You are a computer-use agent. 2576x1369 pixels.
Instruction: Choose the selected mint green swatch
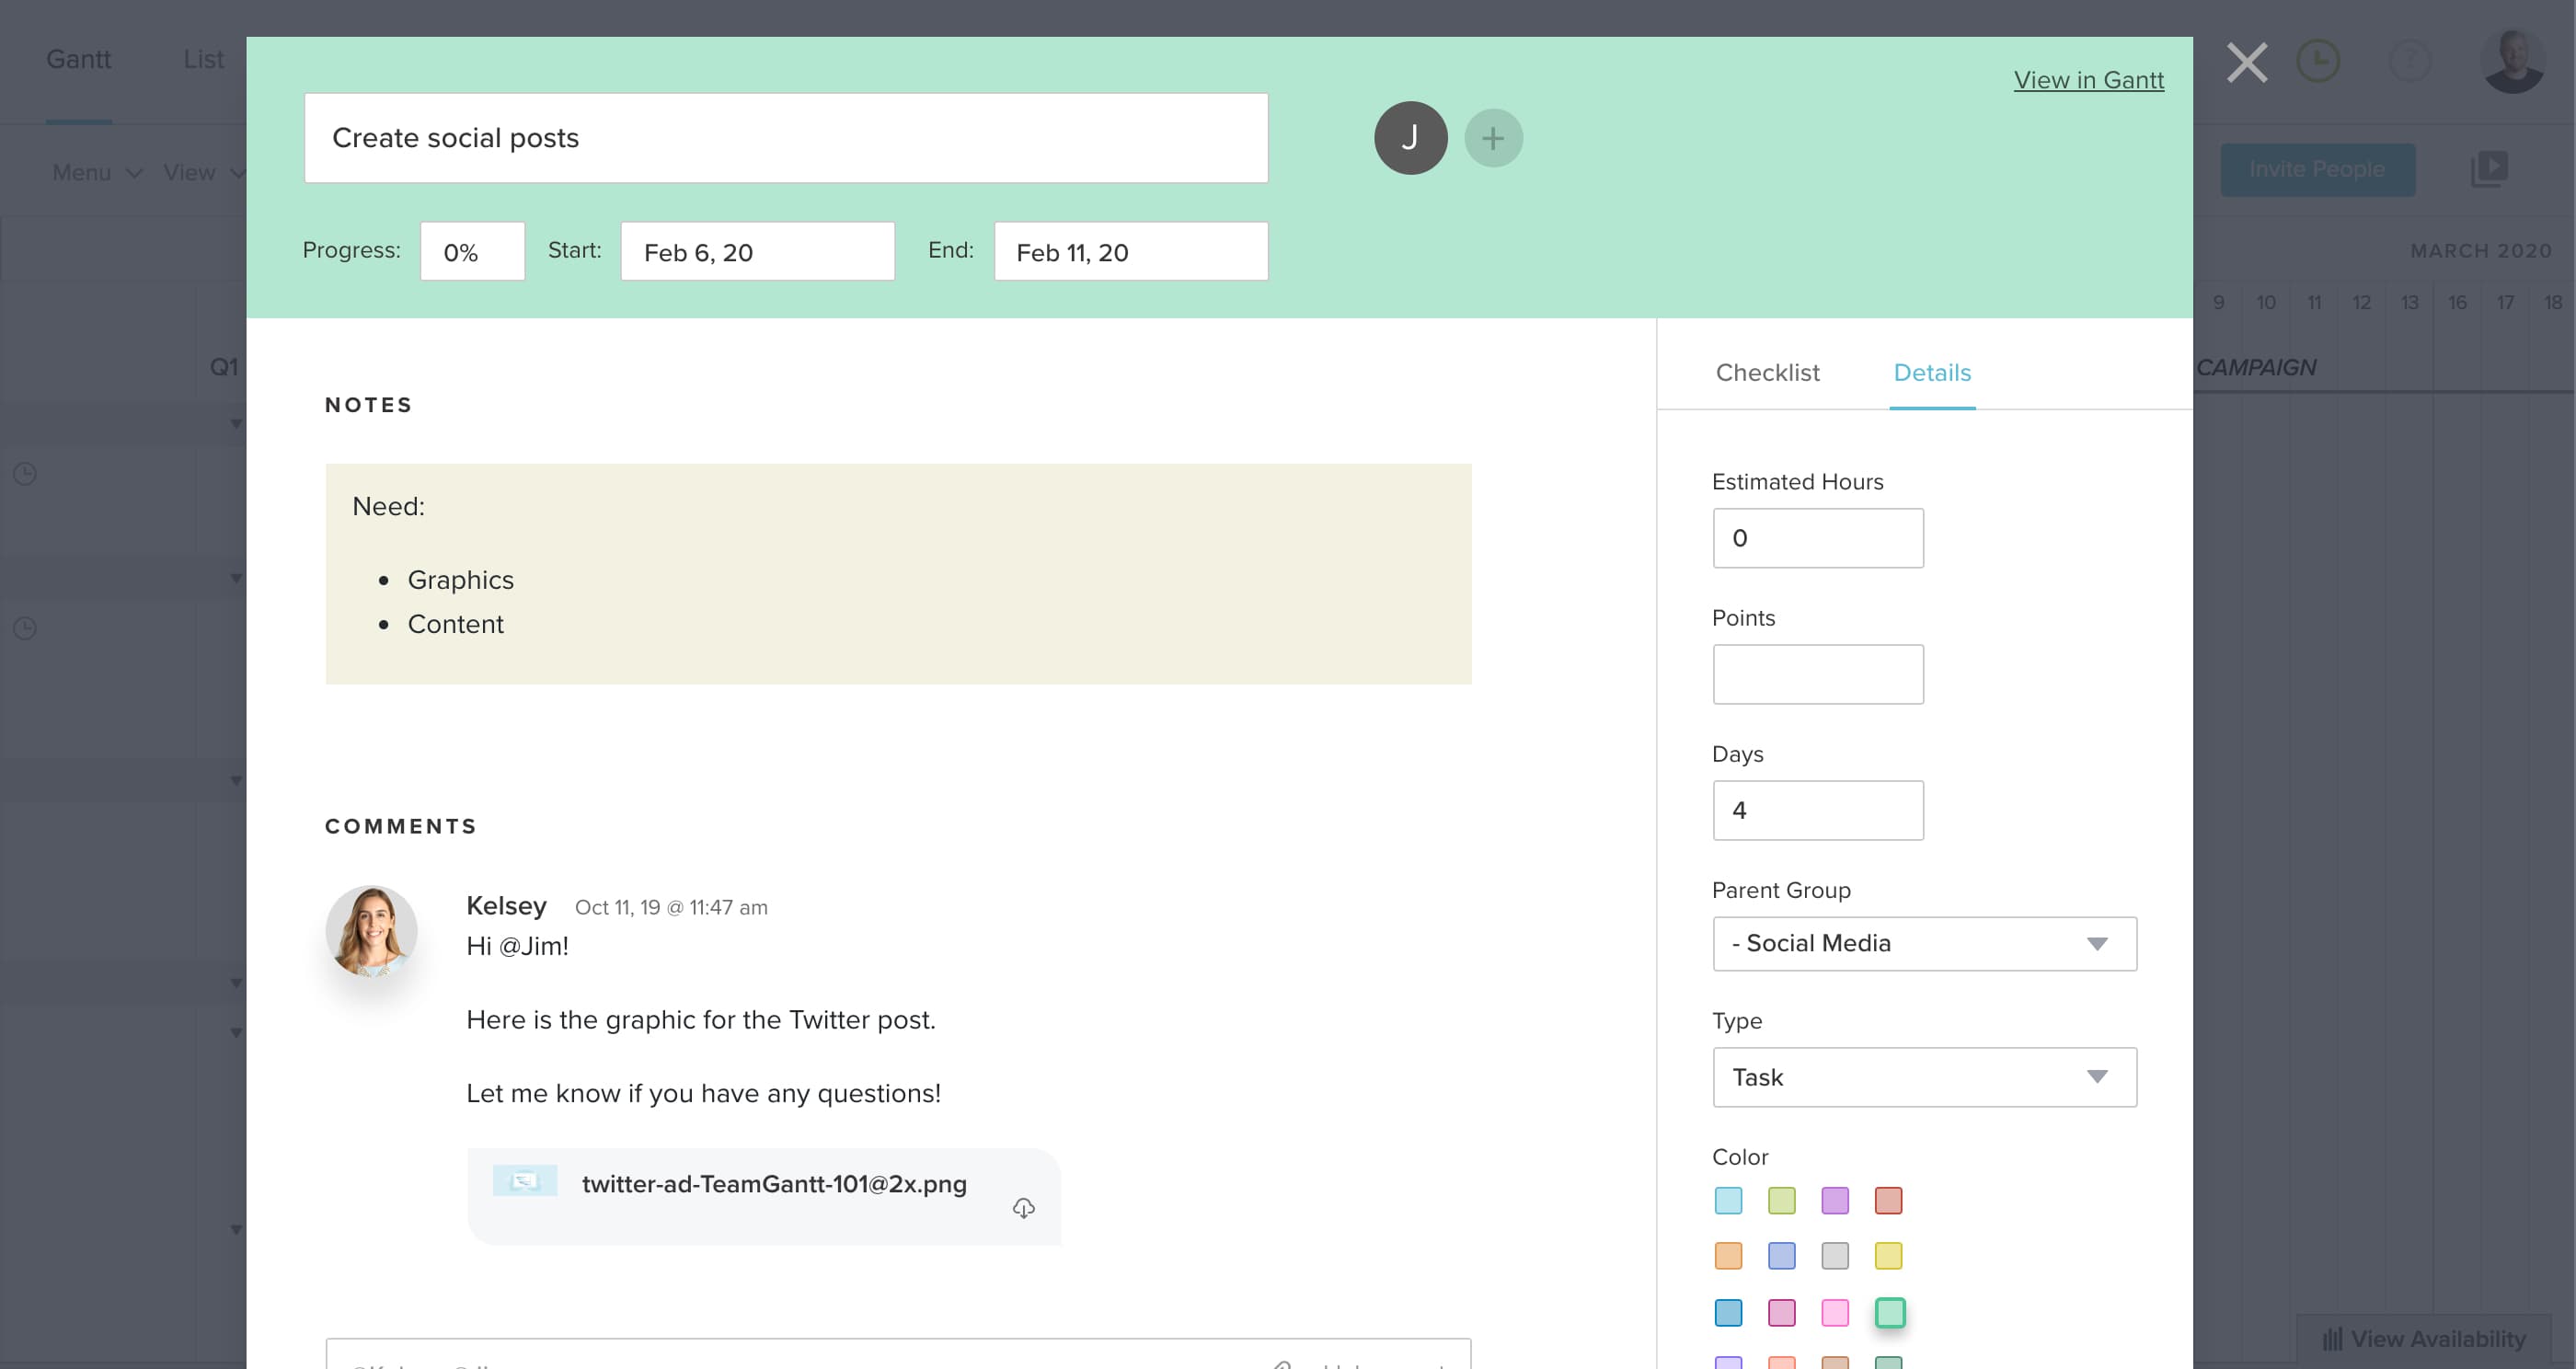coord(1889,1312)
